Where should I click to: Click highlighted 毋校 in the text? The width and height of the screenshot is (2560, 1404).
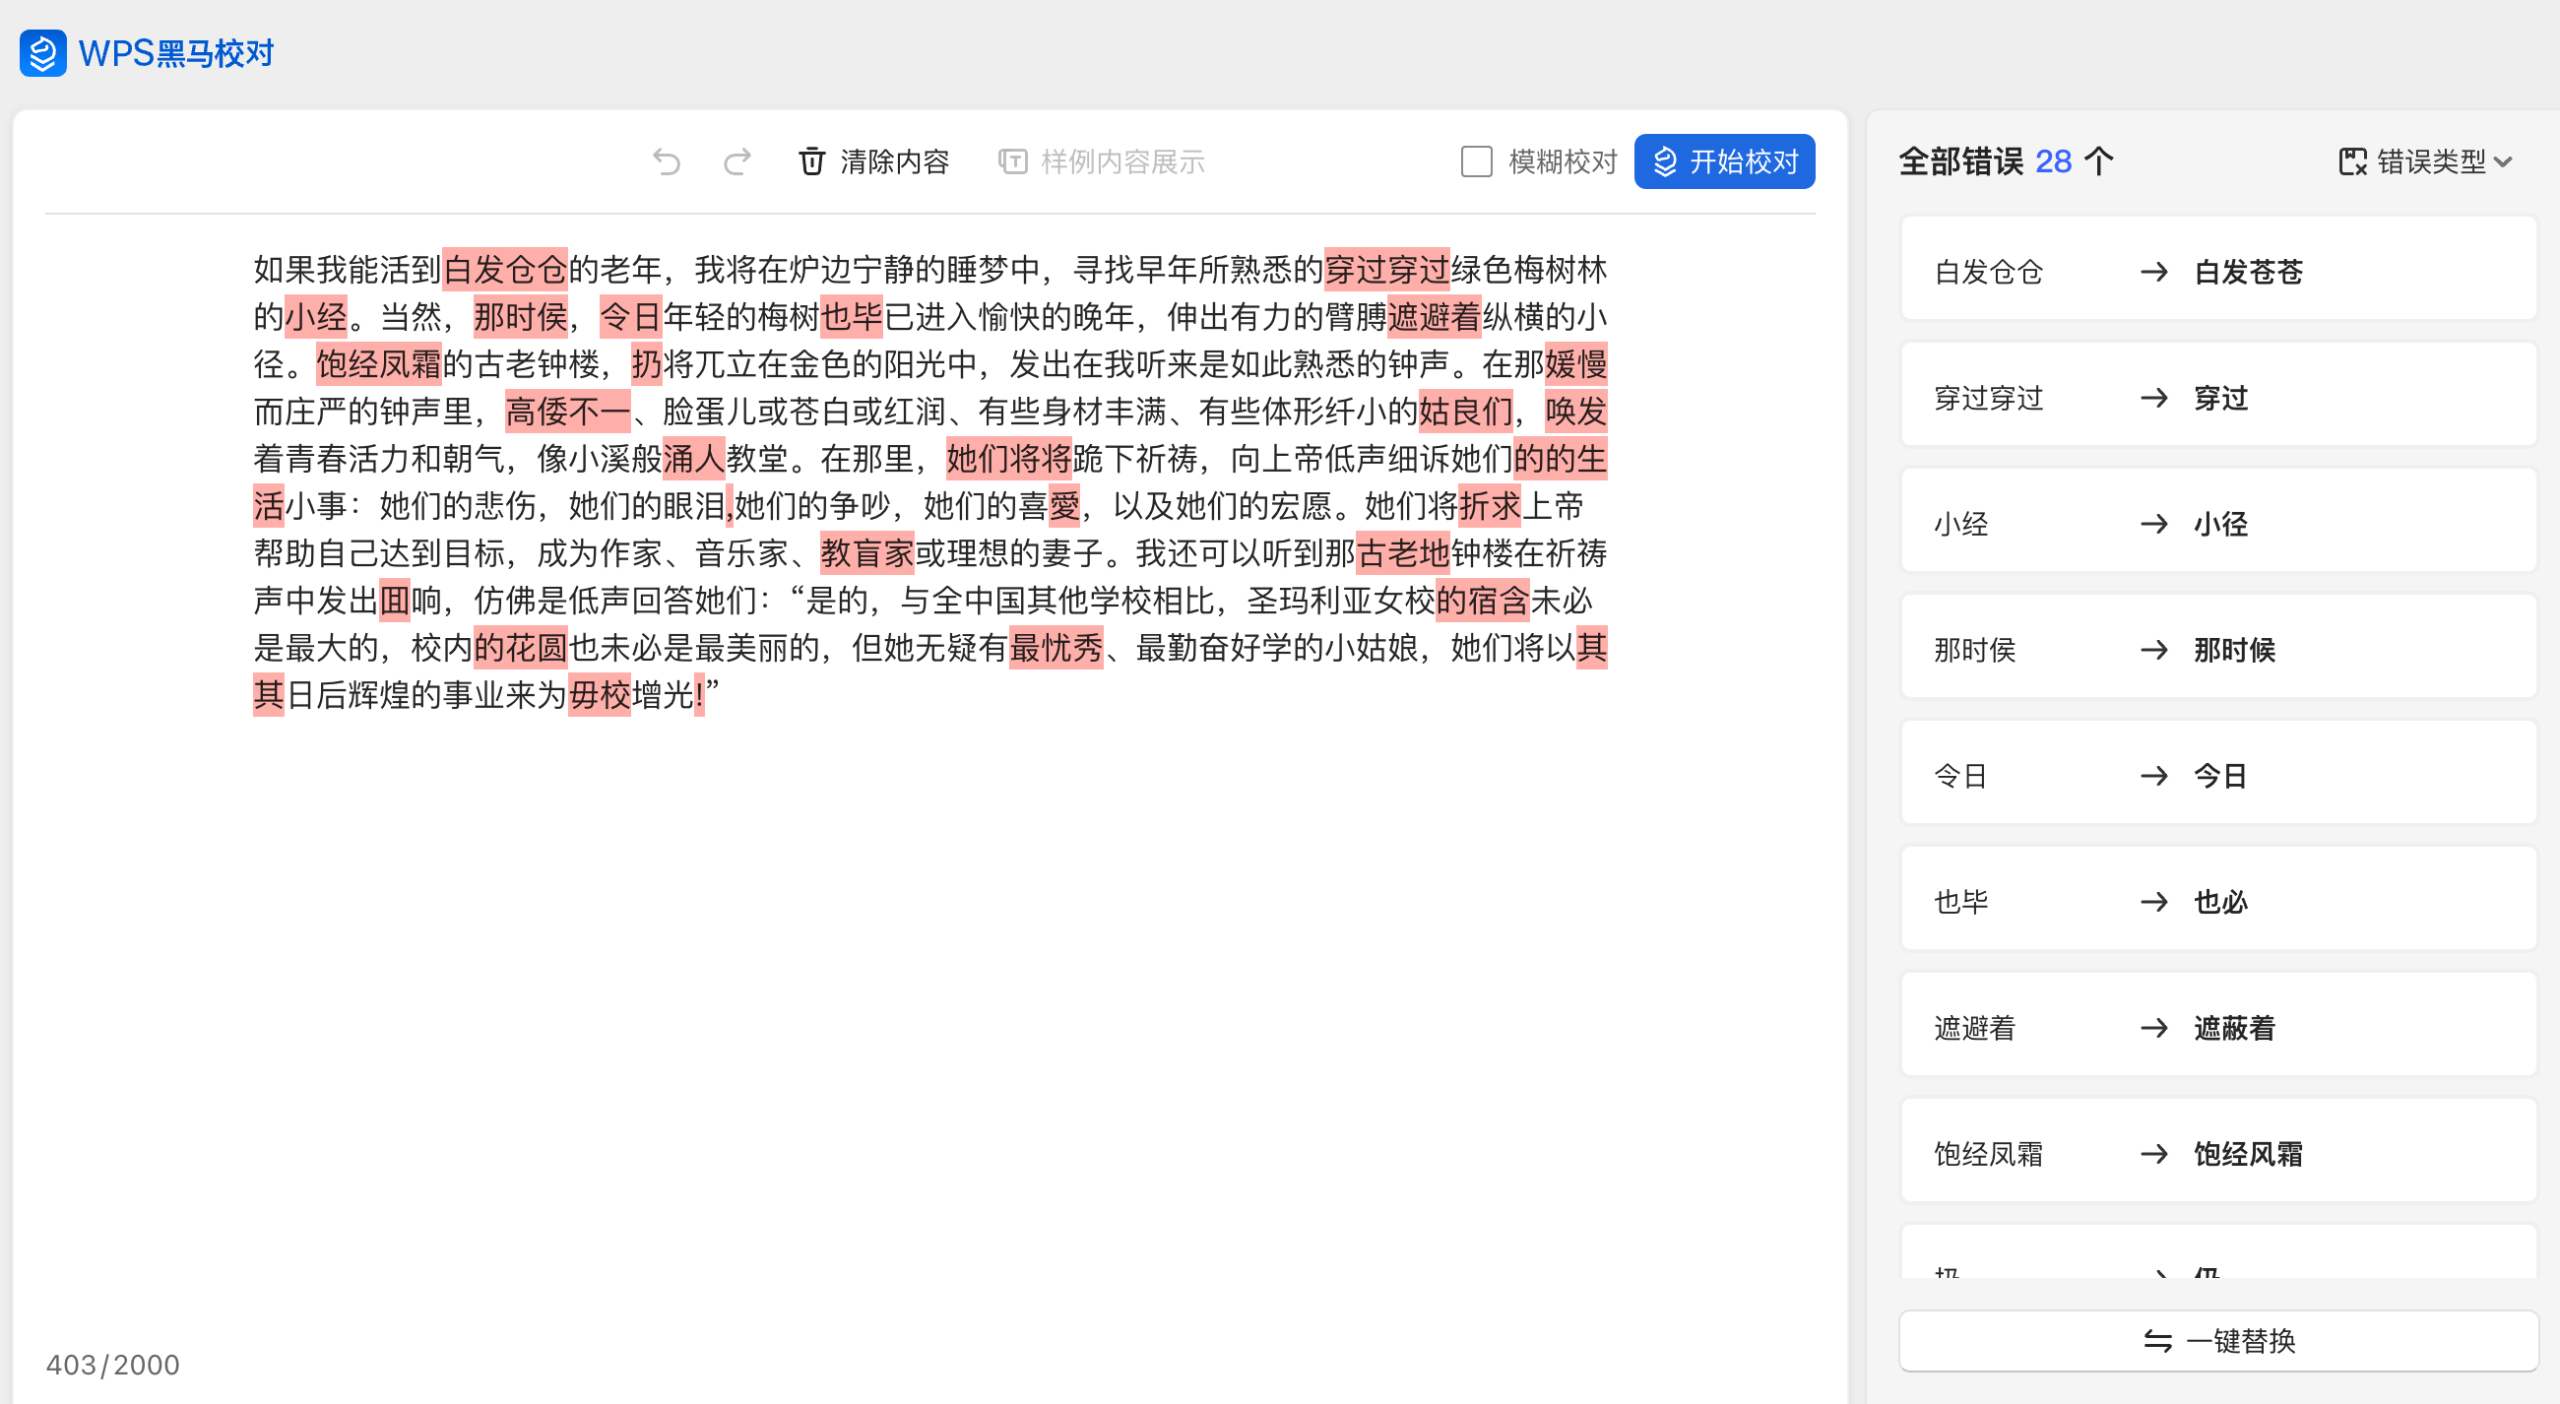click(600, 695)
